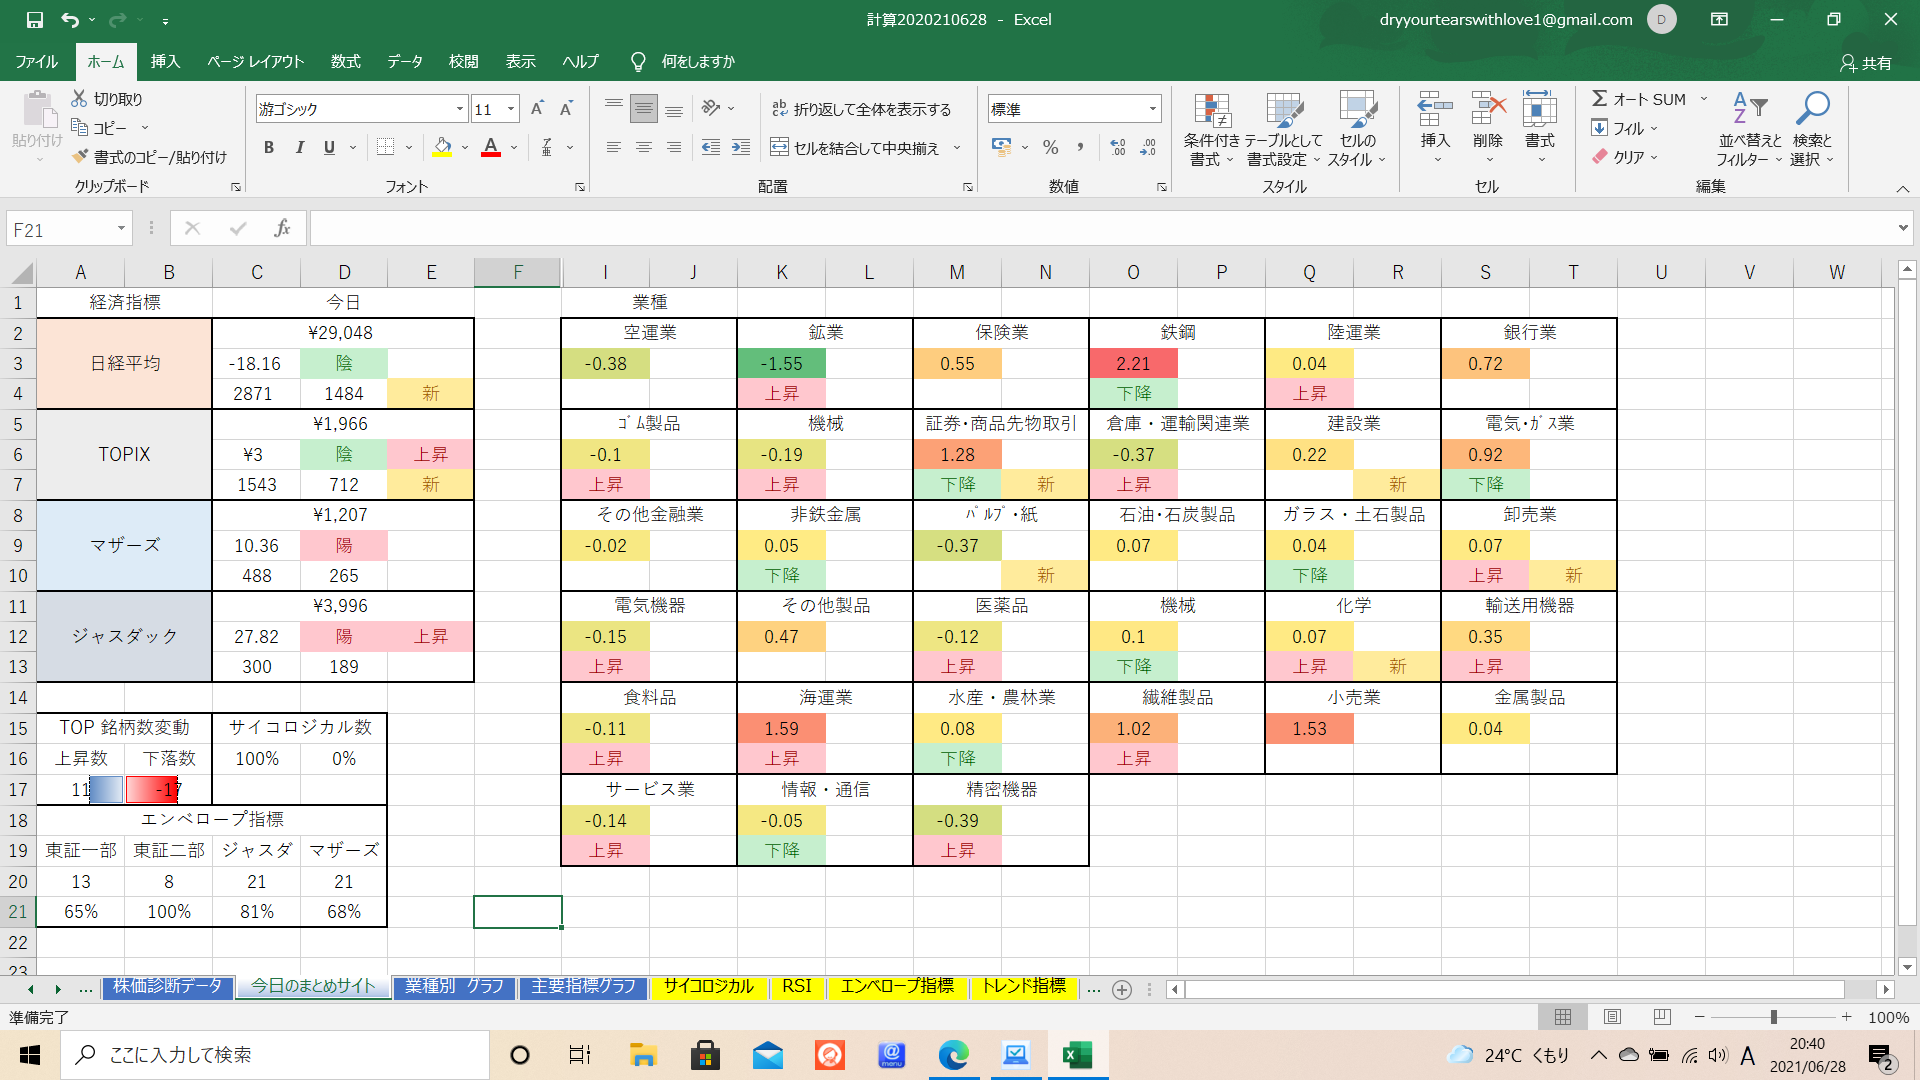Open the font name dropdown
The height and width of the screenshot is (1080, 1920).
tap(460, 109)
